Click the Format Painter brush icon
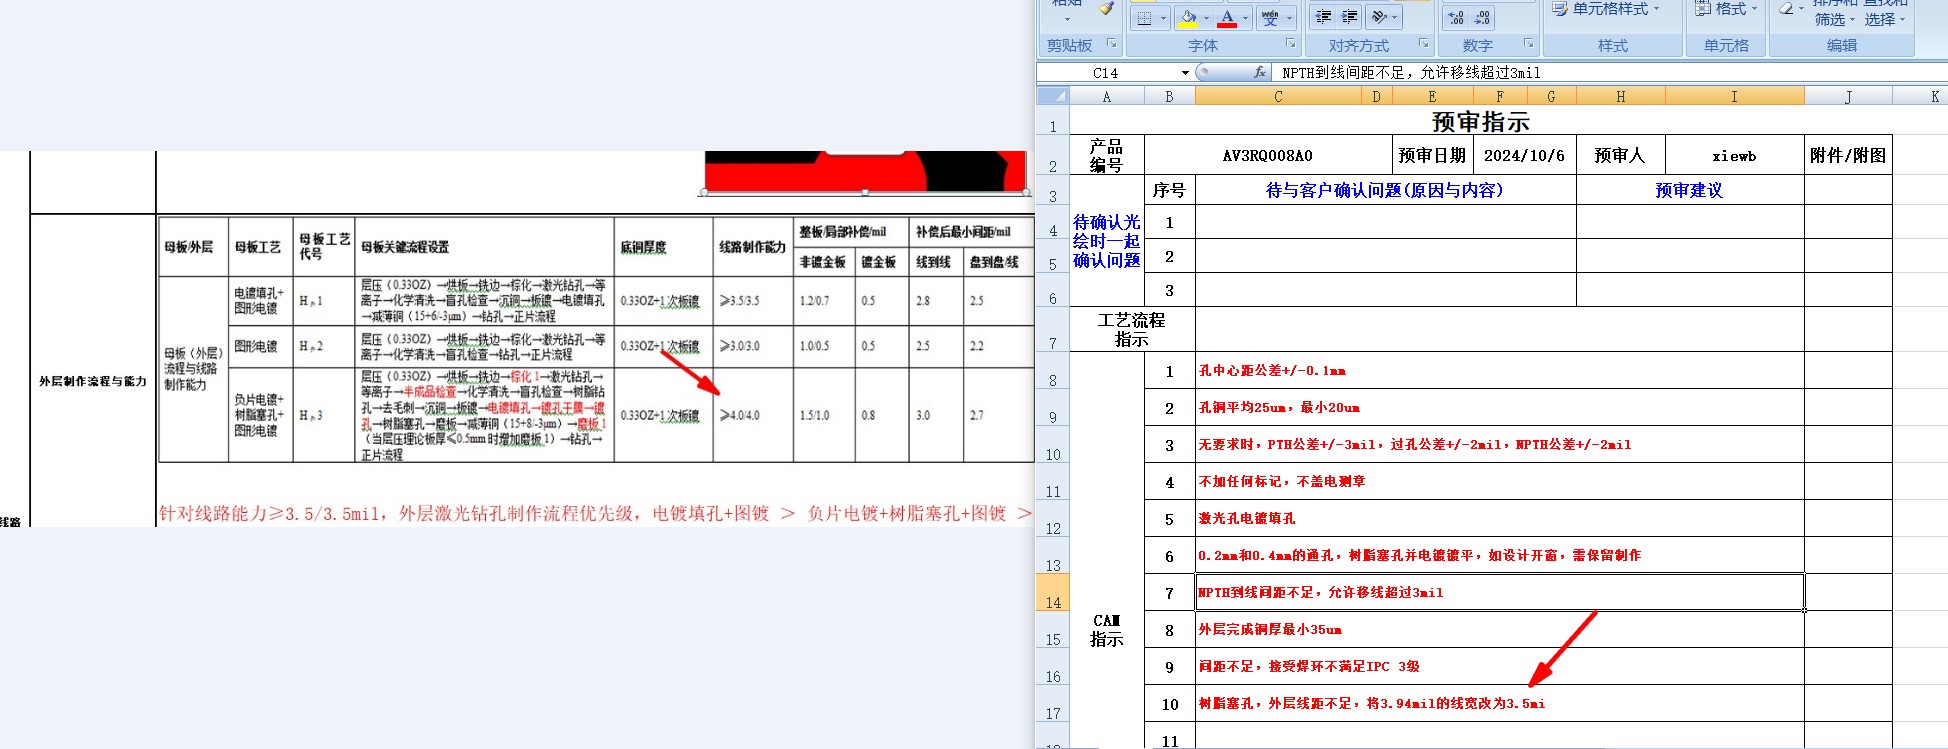1948x749 pixels. (x=1105, y=9)
